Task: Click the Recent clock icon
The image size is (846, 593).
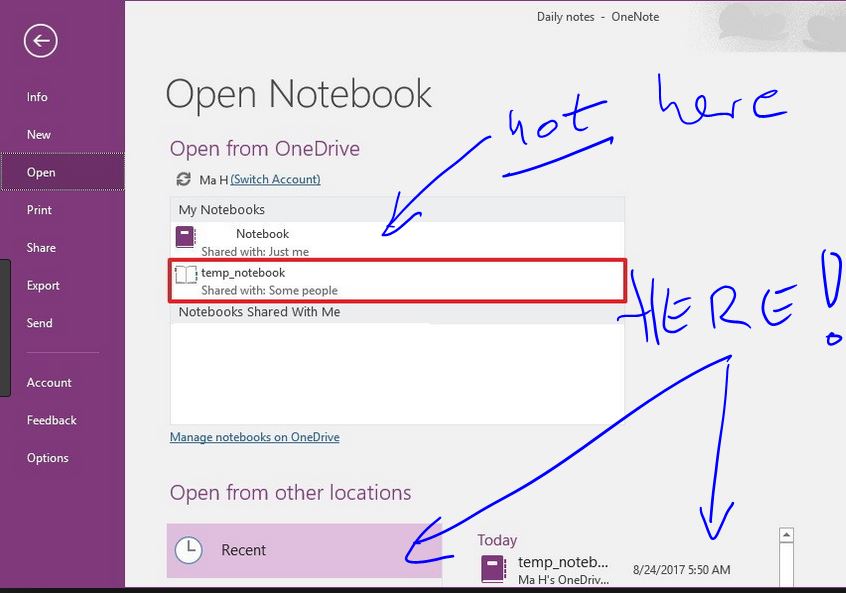Action: pos(188,550)
